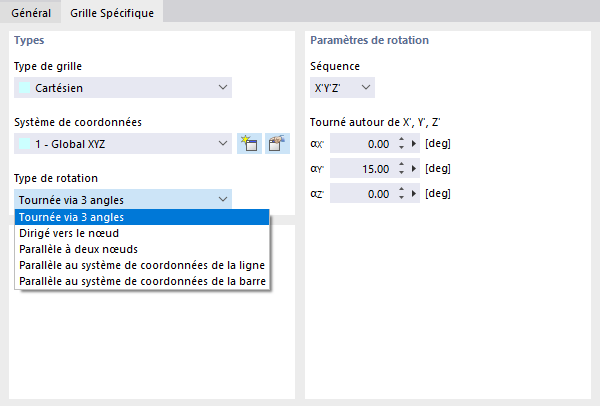Open the arrow menu beside αY' value
The image size is (600, 406).
pyautogui.click(x=415, y=169)
